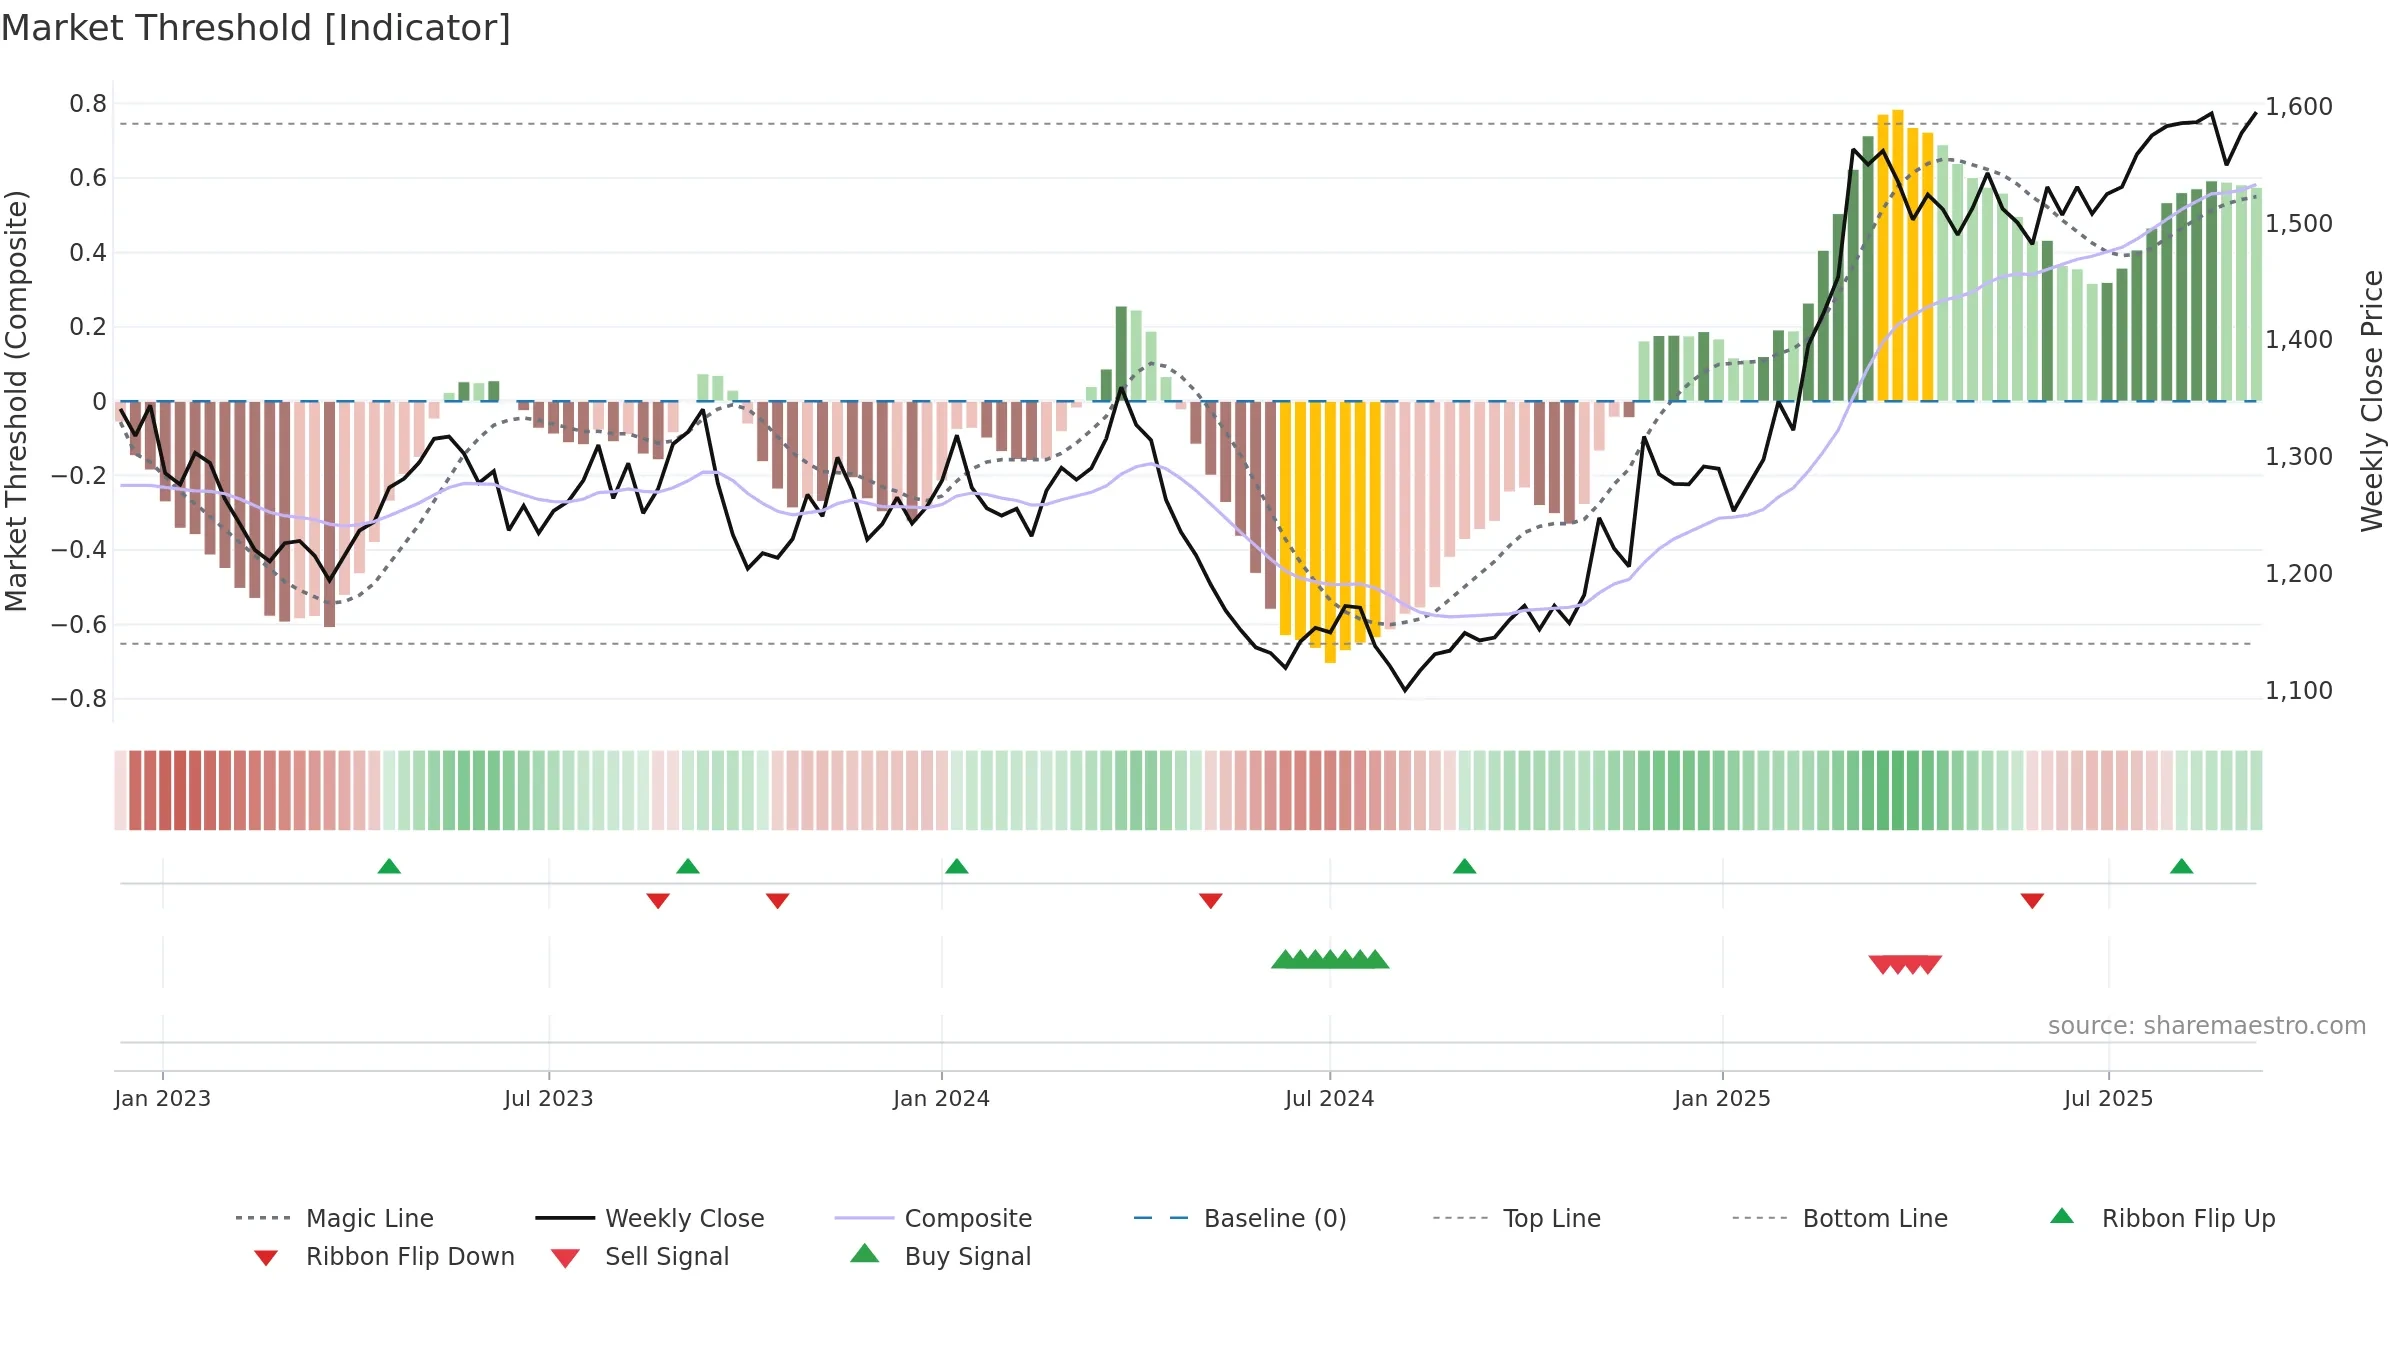Toggle the Baseline (0) legend entry
The width and height of the screenshot is (2400, 1350).
pyautogui.click(x=1240, y=1218)
